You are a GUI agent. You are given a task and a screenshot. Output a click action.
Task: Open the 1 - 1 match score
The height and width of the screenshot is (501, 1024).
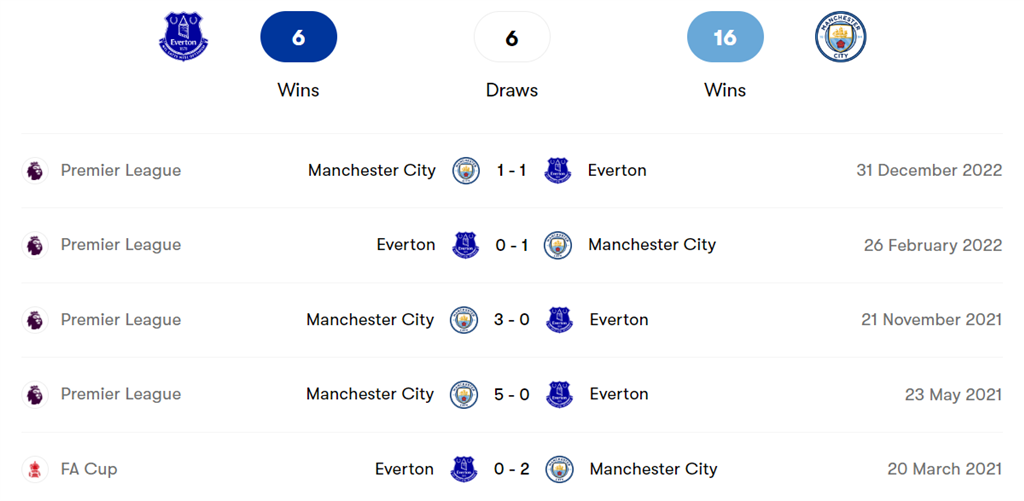(x=512, y=170)
